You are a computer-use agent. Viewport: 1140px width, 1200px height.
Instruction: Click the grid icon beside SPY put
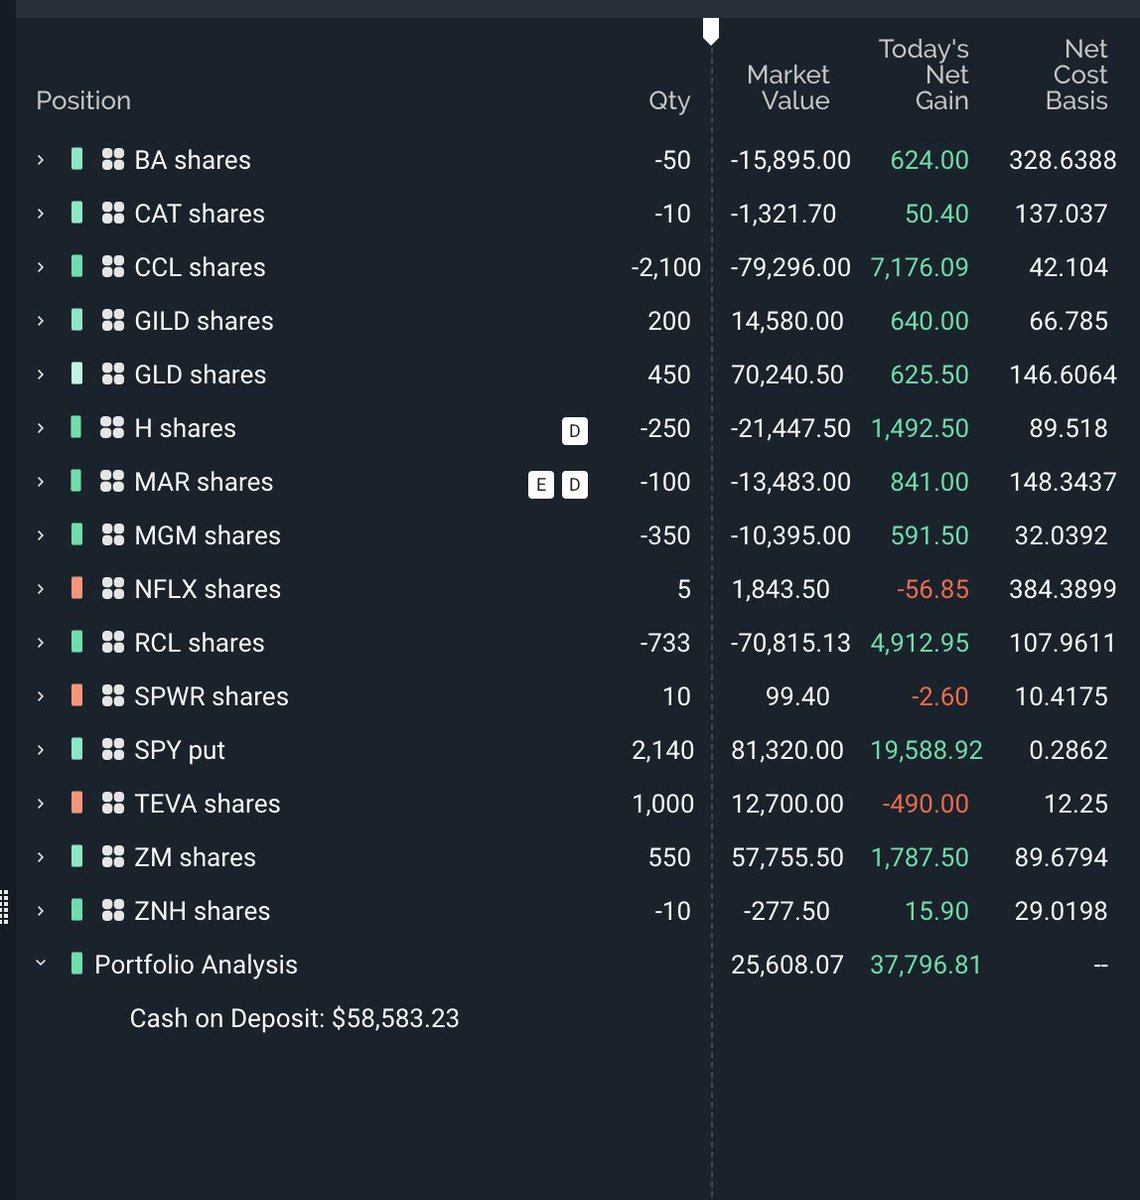pos(113,749)
